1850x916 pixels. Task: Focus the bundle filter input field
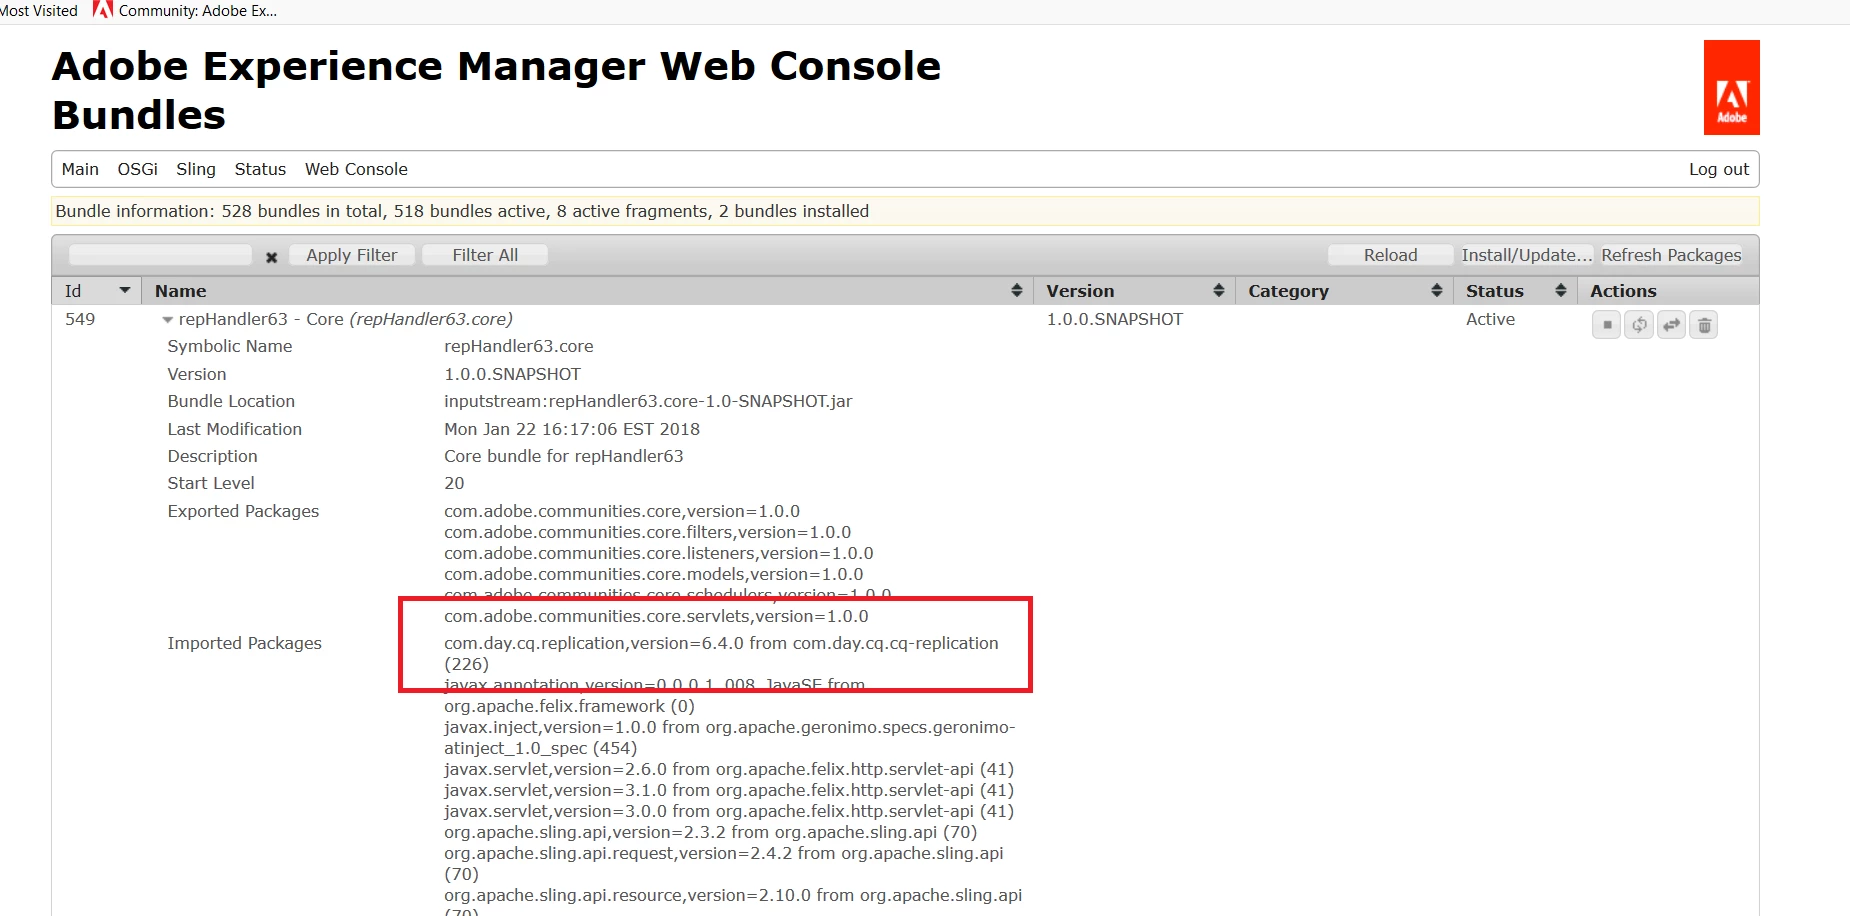pos(160,255)
